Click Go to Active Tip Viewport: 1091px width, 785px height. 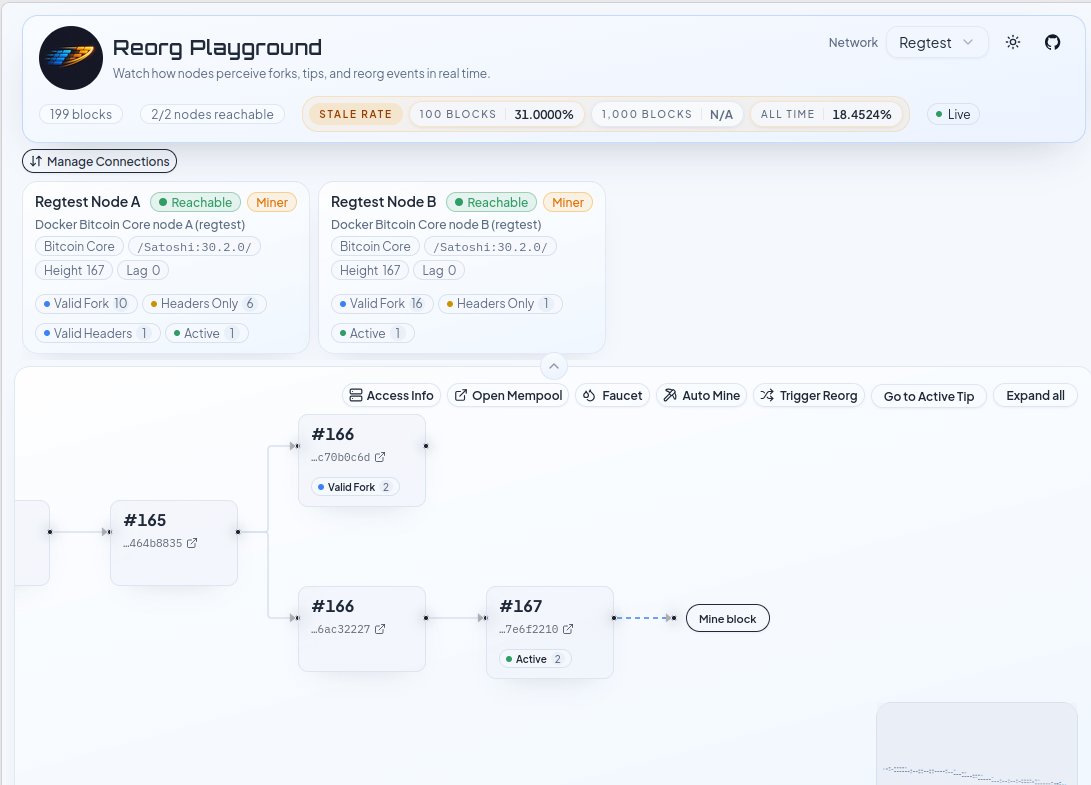click(x=929, y=396)
